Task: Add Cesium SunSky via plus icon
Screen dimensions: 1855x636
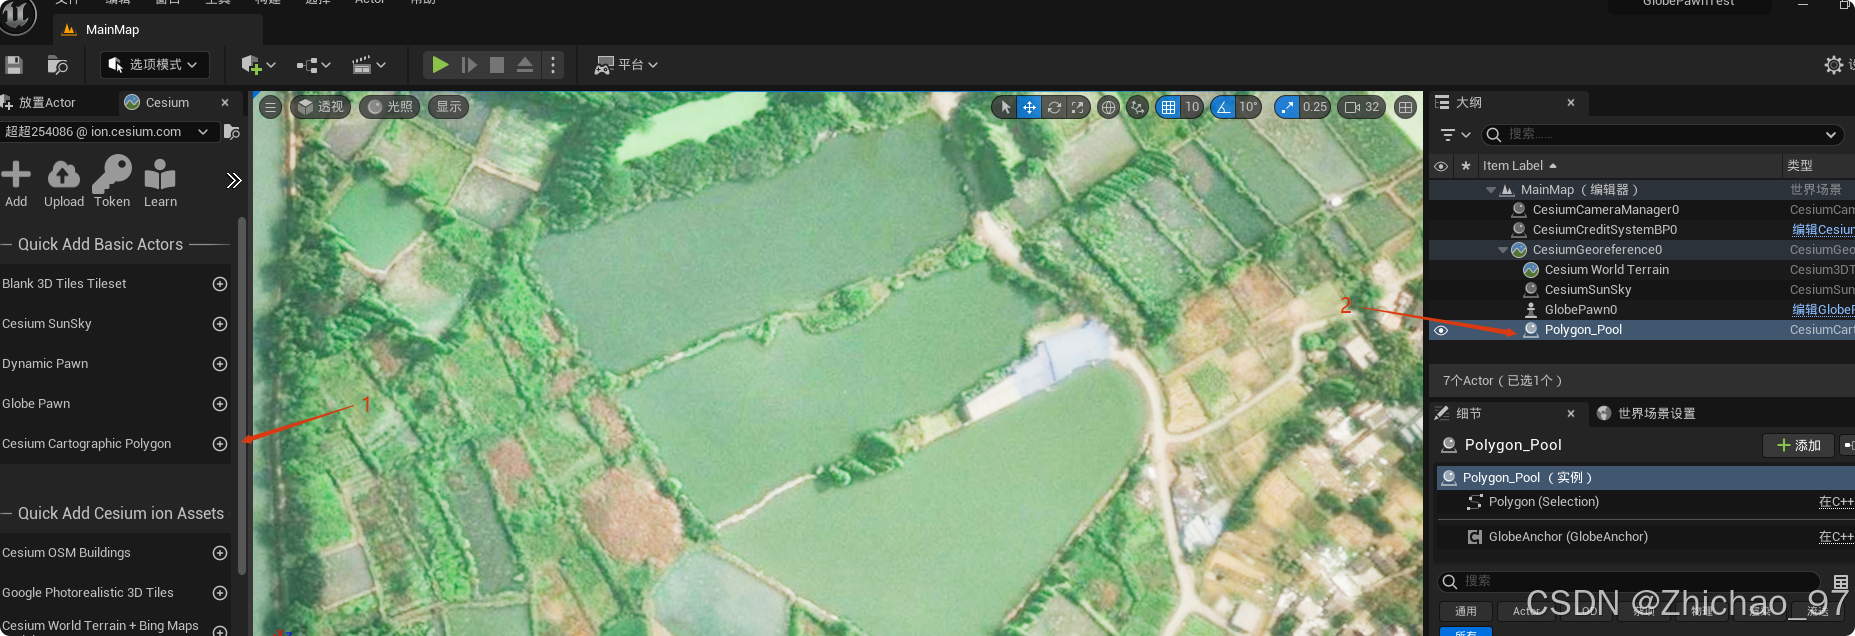Action: click(x=220, y=324)
